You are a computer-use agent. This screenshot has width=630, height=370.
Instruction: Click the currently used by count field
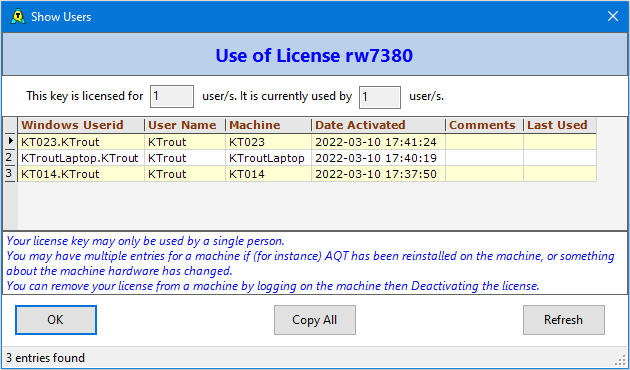click(380, 97)
